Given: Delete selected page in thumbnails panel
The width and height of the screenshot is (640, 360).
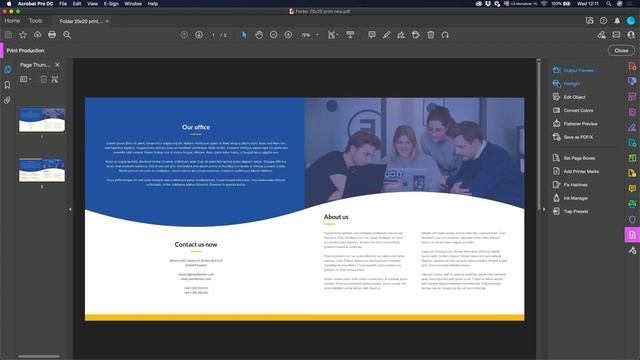Looking at the screenshot, I should tap(44, 79).
